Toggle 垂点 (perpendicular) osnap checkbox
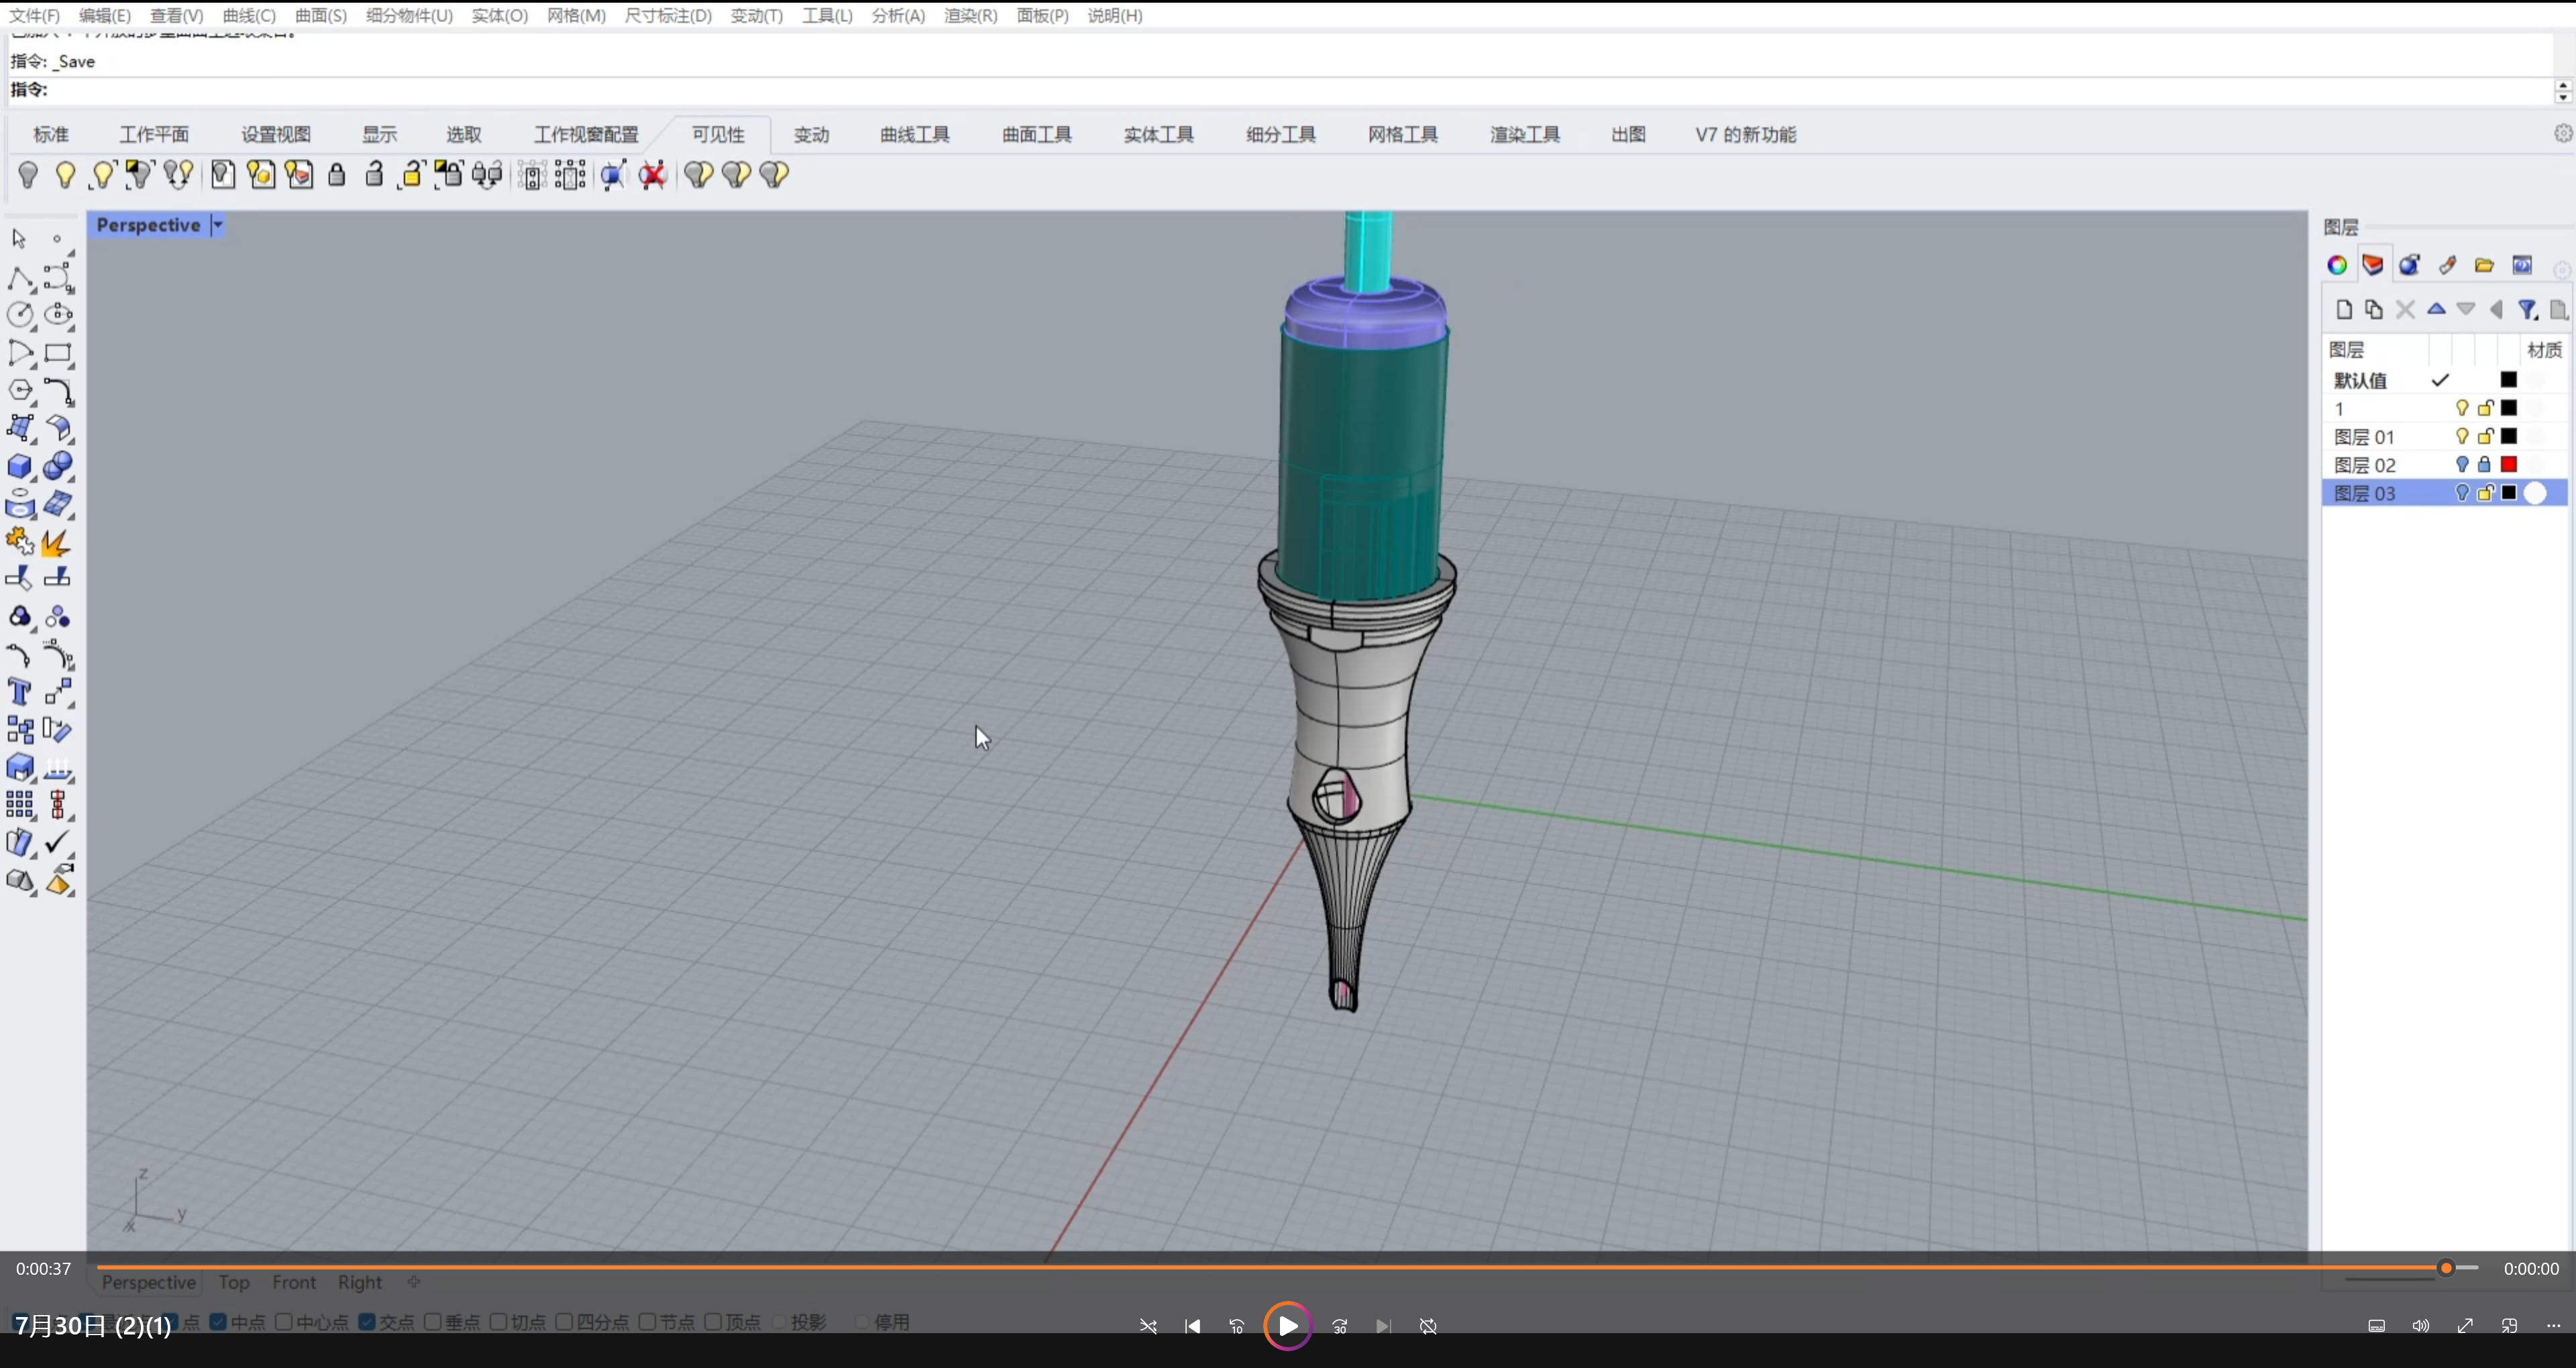2576x1368 pixels. 433,1322
